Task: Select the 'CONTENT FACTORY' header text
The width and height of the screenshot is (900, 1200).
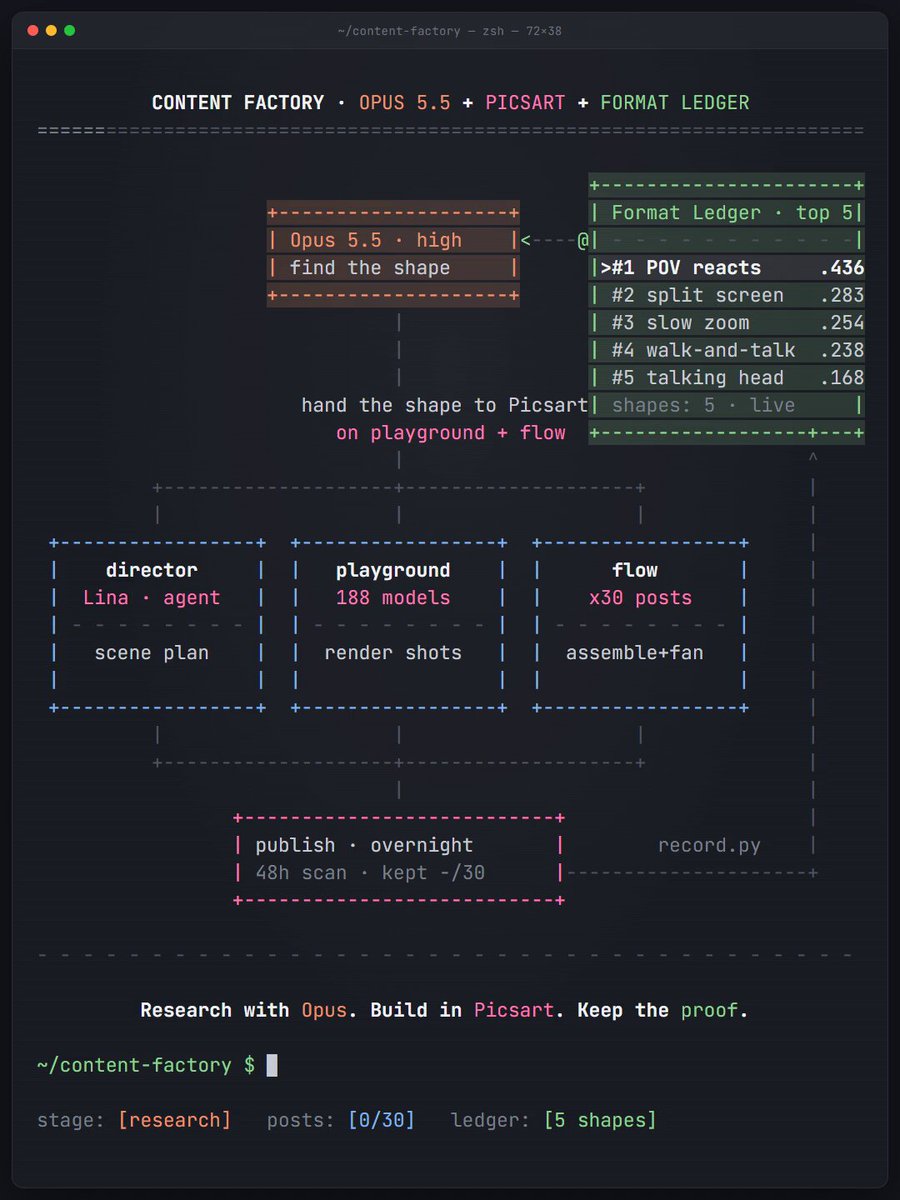Action: pyautogui.click(x=238, y=103)
